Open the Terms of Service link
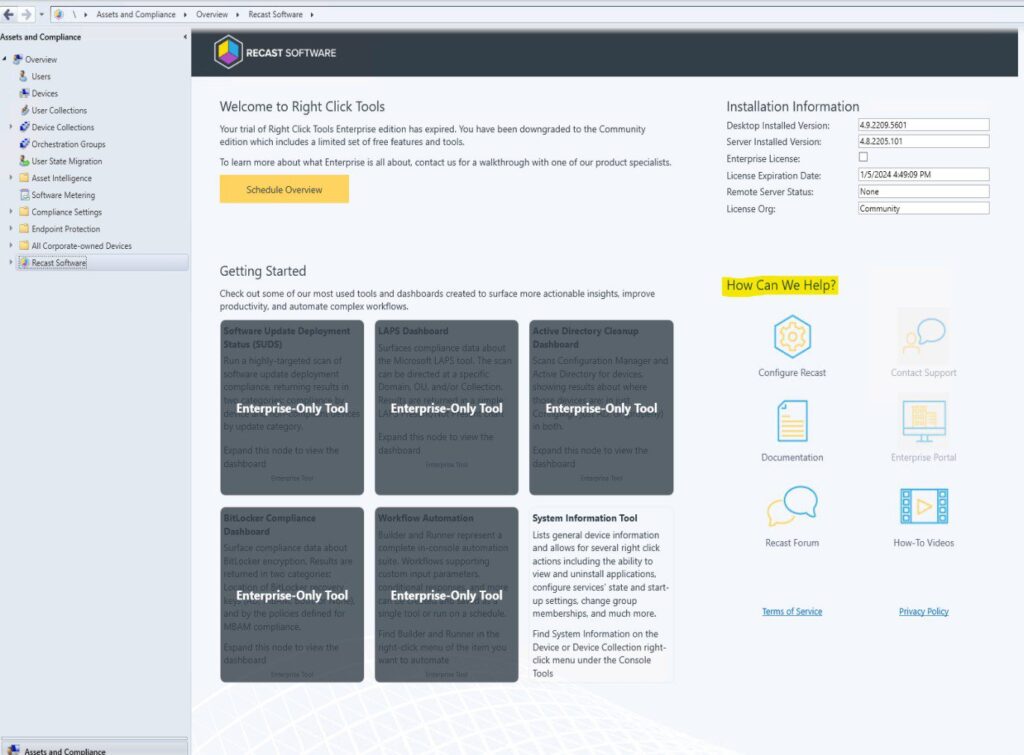The width and height of the screenshot is (1024, 755). [792, 611]
